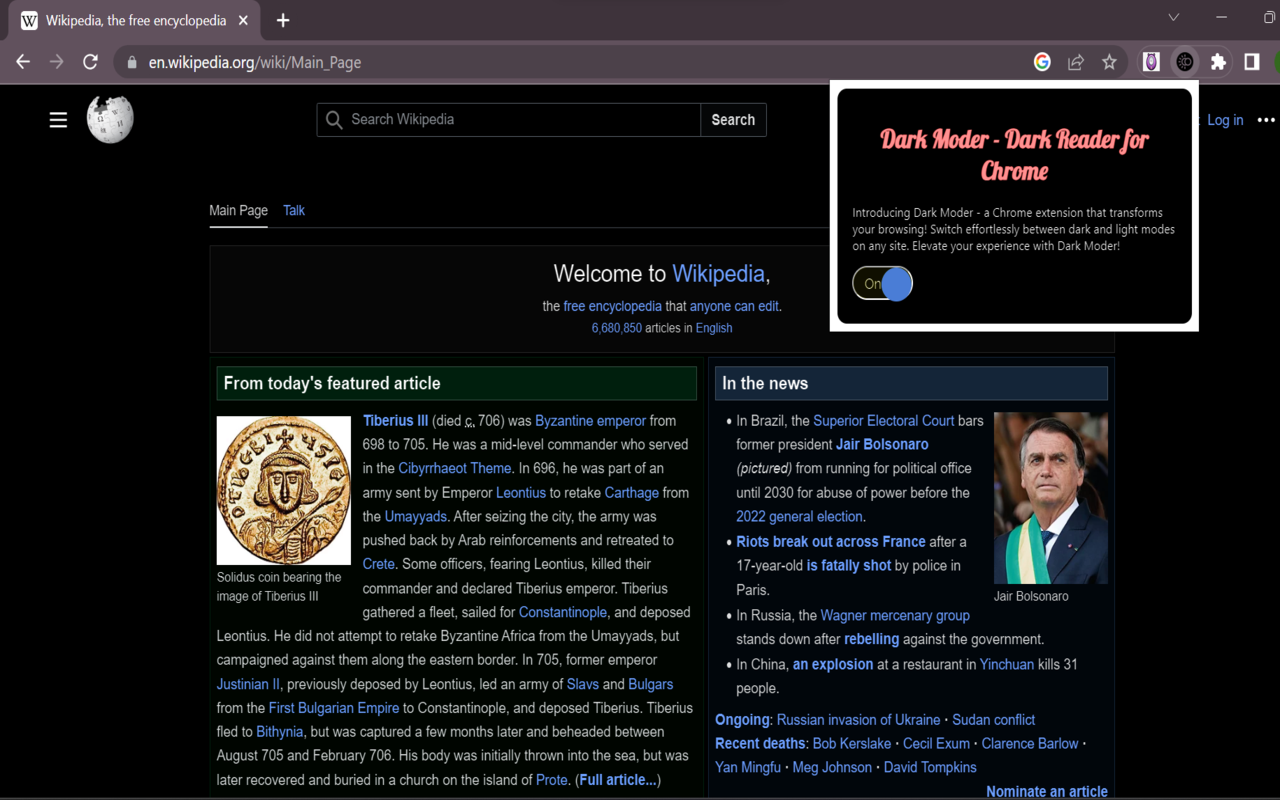1280x800 pixels.
Task: Switch to the Talk tab
Action: [294, 210]
